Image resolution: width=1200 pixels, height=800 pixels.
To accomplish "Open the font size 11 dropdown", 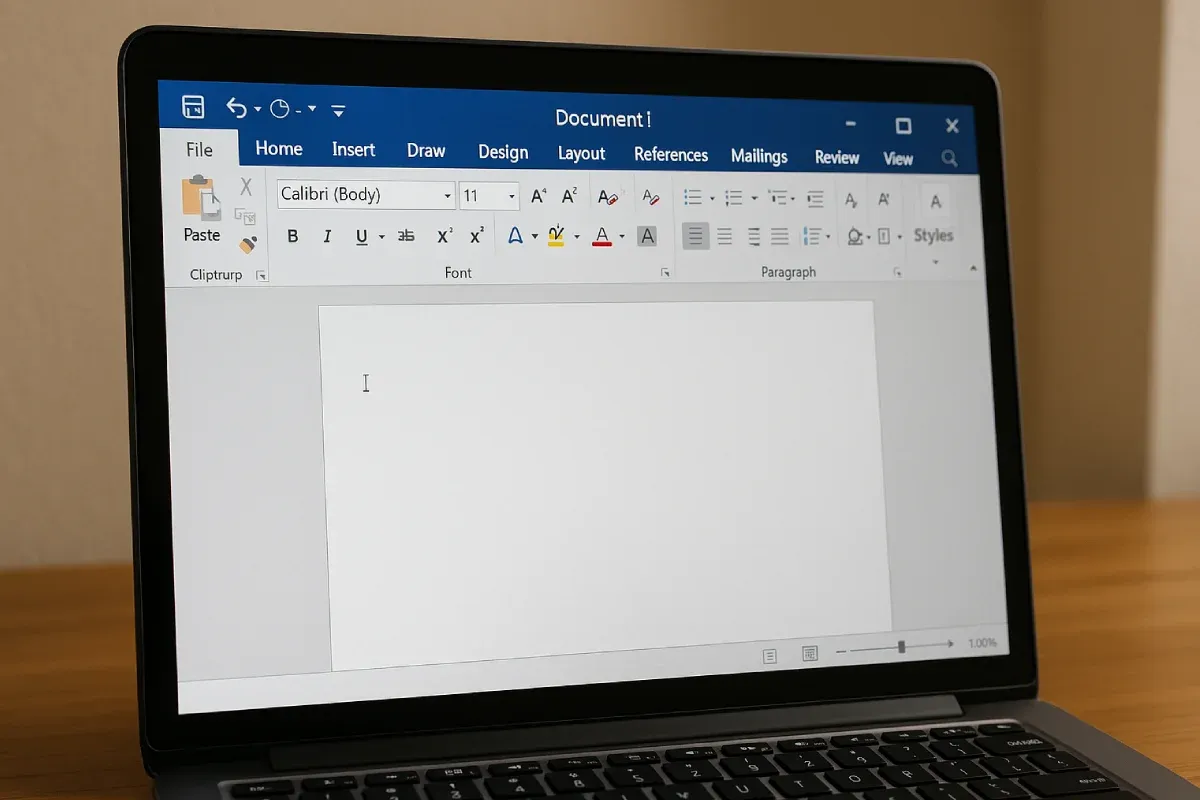I will (489, 196).
